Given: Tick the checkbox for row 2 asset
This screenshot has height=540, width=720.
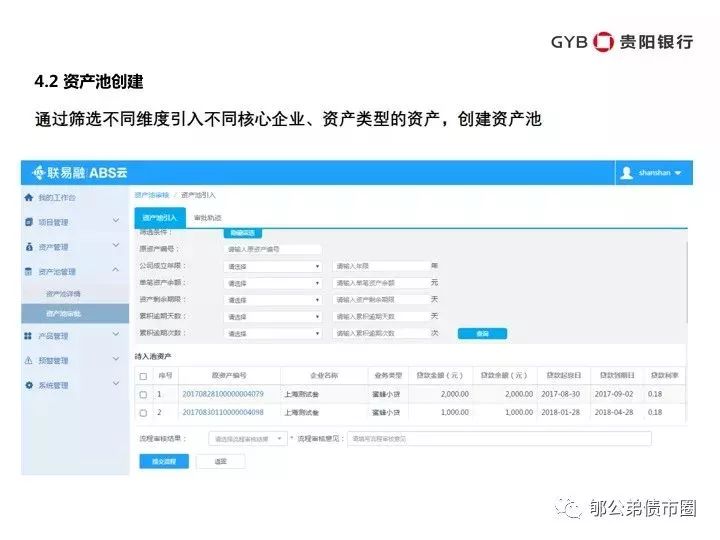Looking at the screenshot, I should coord(143,412).
